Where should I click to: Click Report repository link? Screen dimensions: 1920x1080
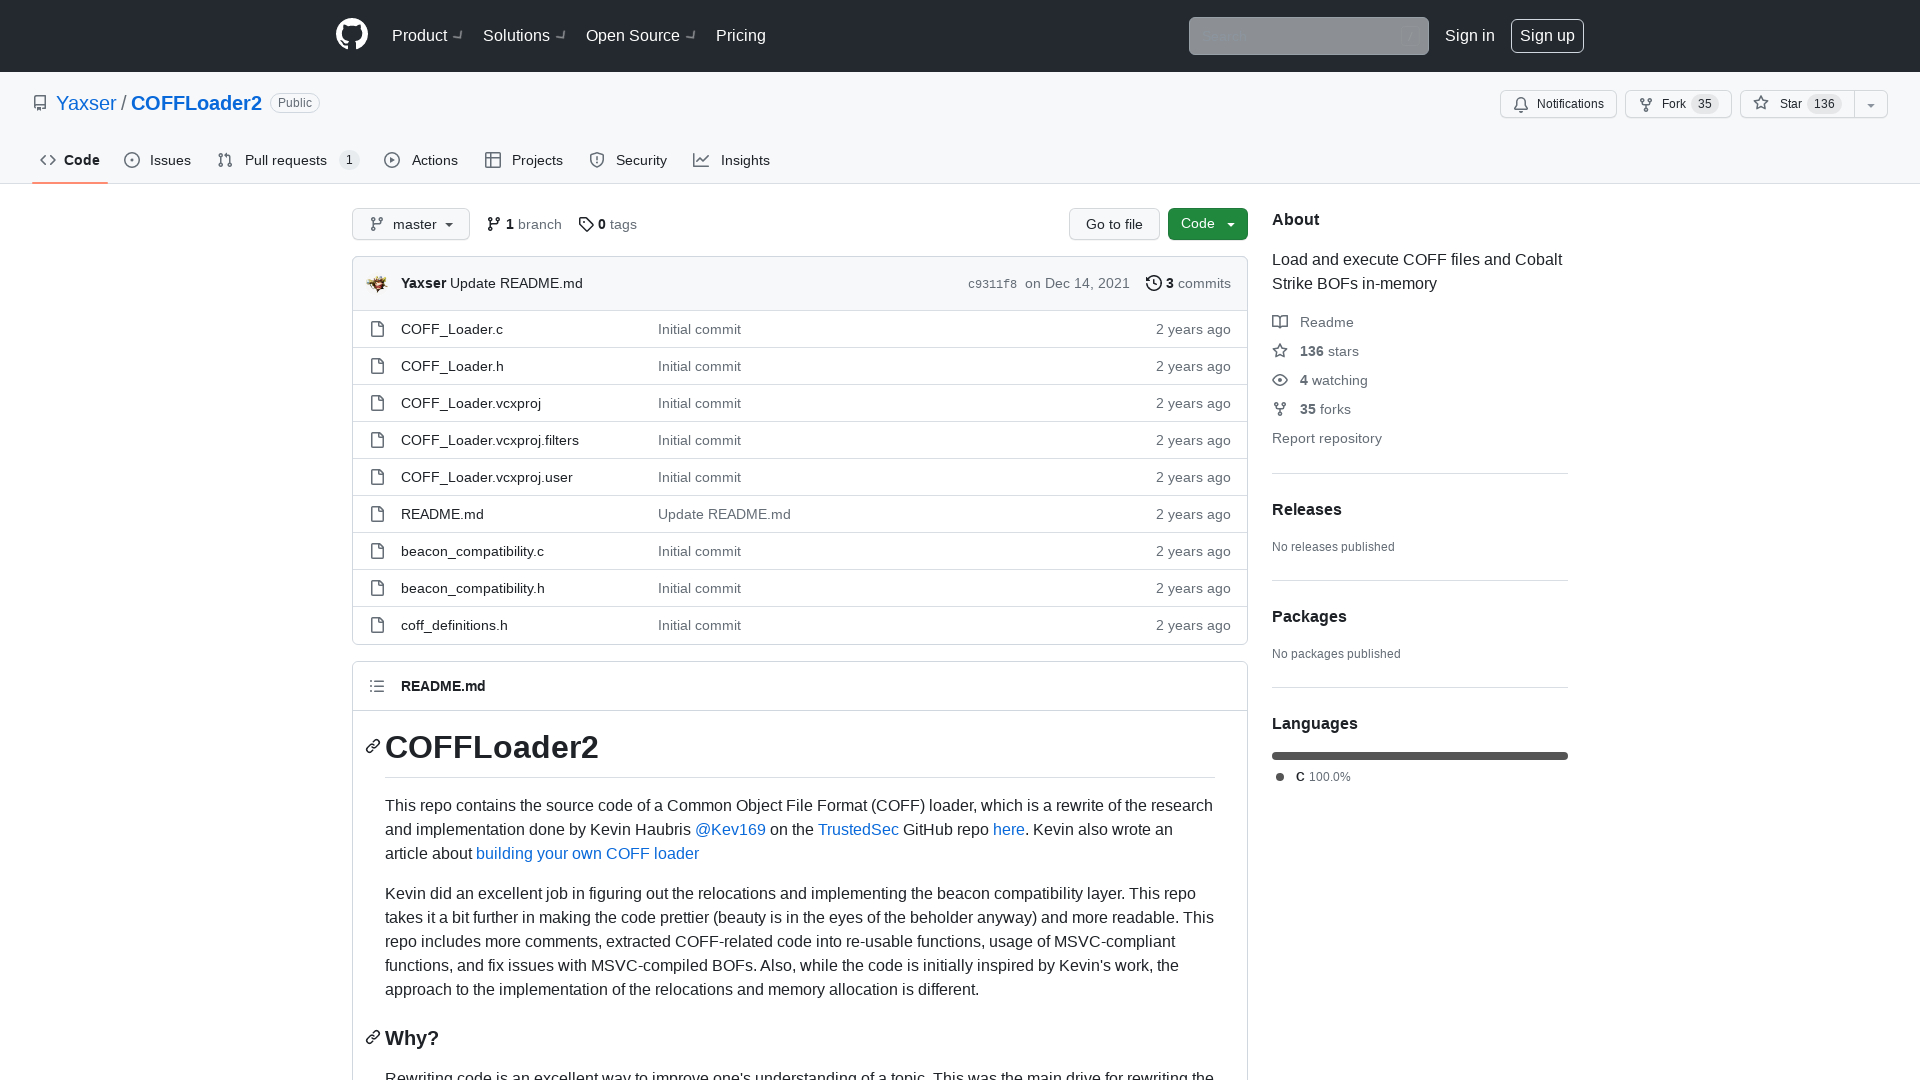pos(1327,438)
